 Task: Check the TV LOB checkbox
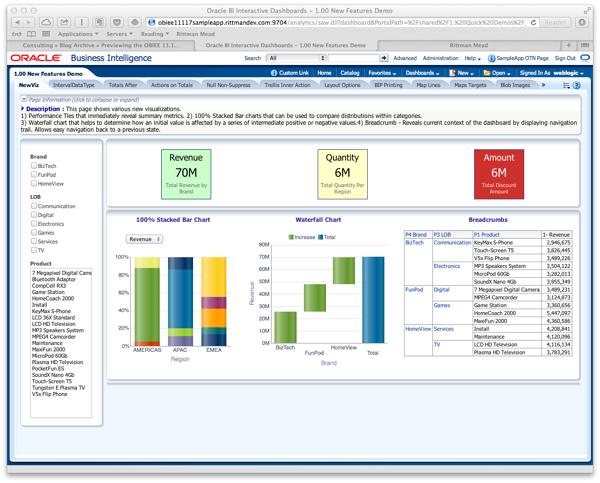point(34,250)
